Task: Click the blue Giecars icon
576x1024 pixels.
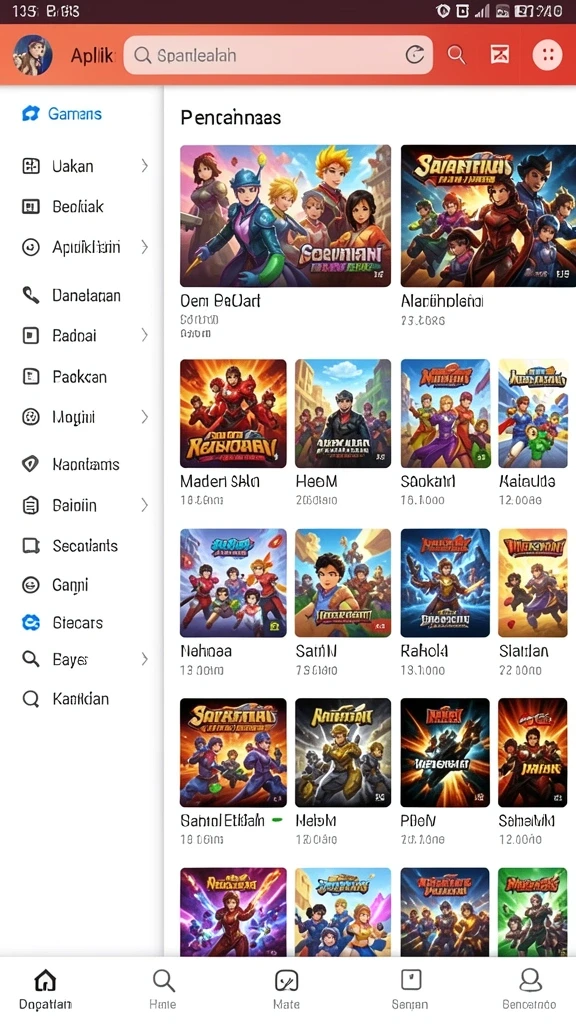Action: 30,622
